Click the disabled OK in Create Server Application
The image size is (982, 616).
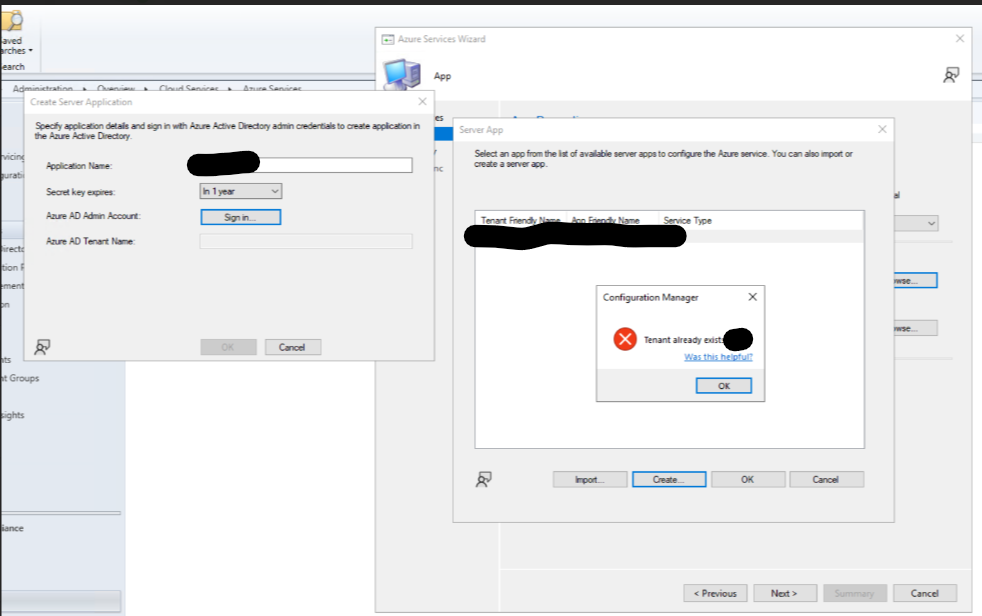coord(228,347)
